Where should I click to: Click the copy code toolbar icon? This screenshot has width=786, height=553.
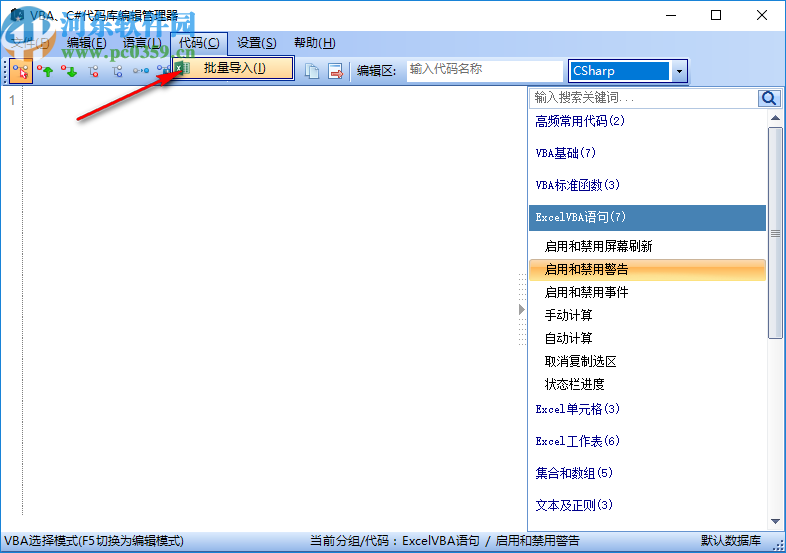(312, 71)
